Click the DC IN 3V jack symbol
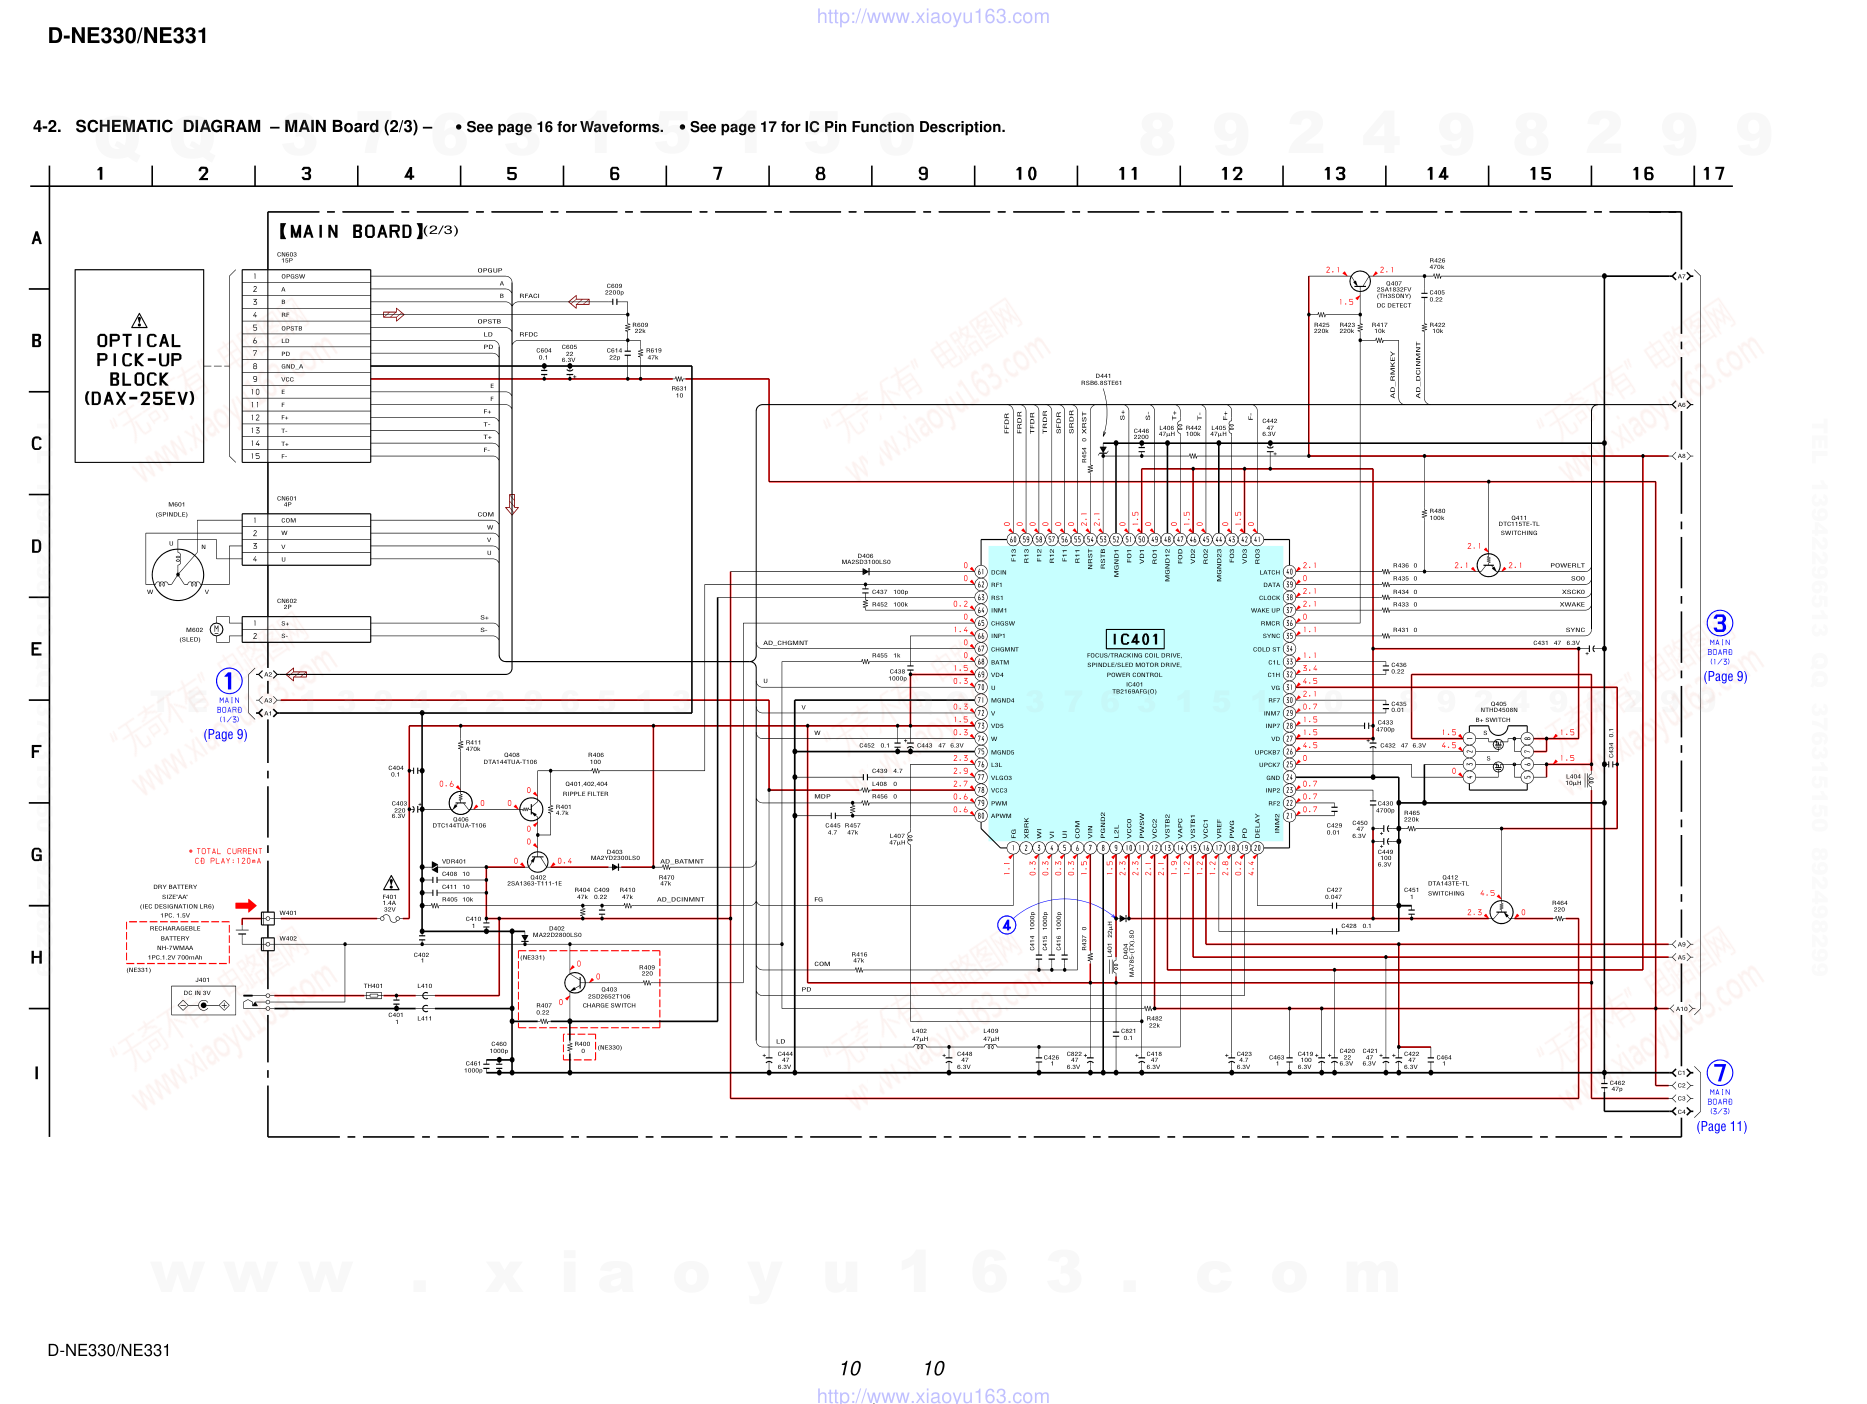 point(203,1000)
